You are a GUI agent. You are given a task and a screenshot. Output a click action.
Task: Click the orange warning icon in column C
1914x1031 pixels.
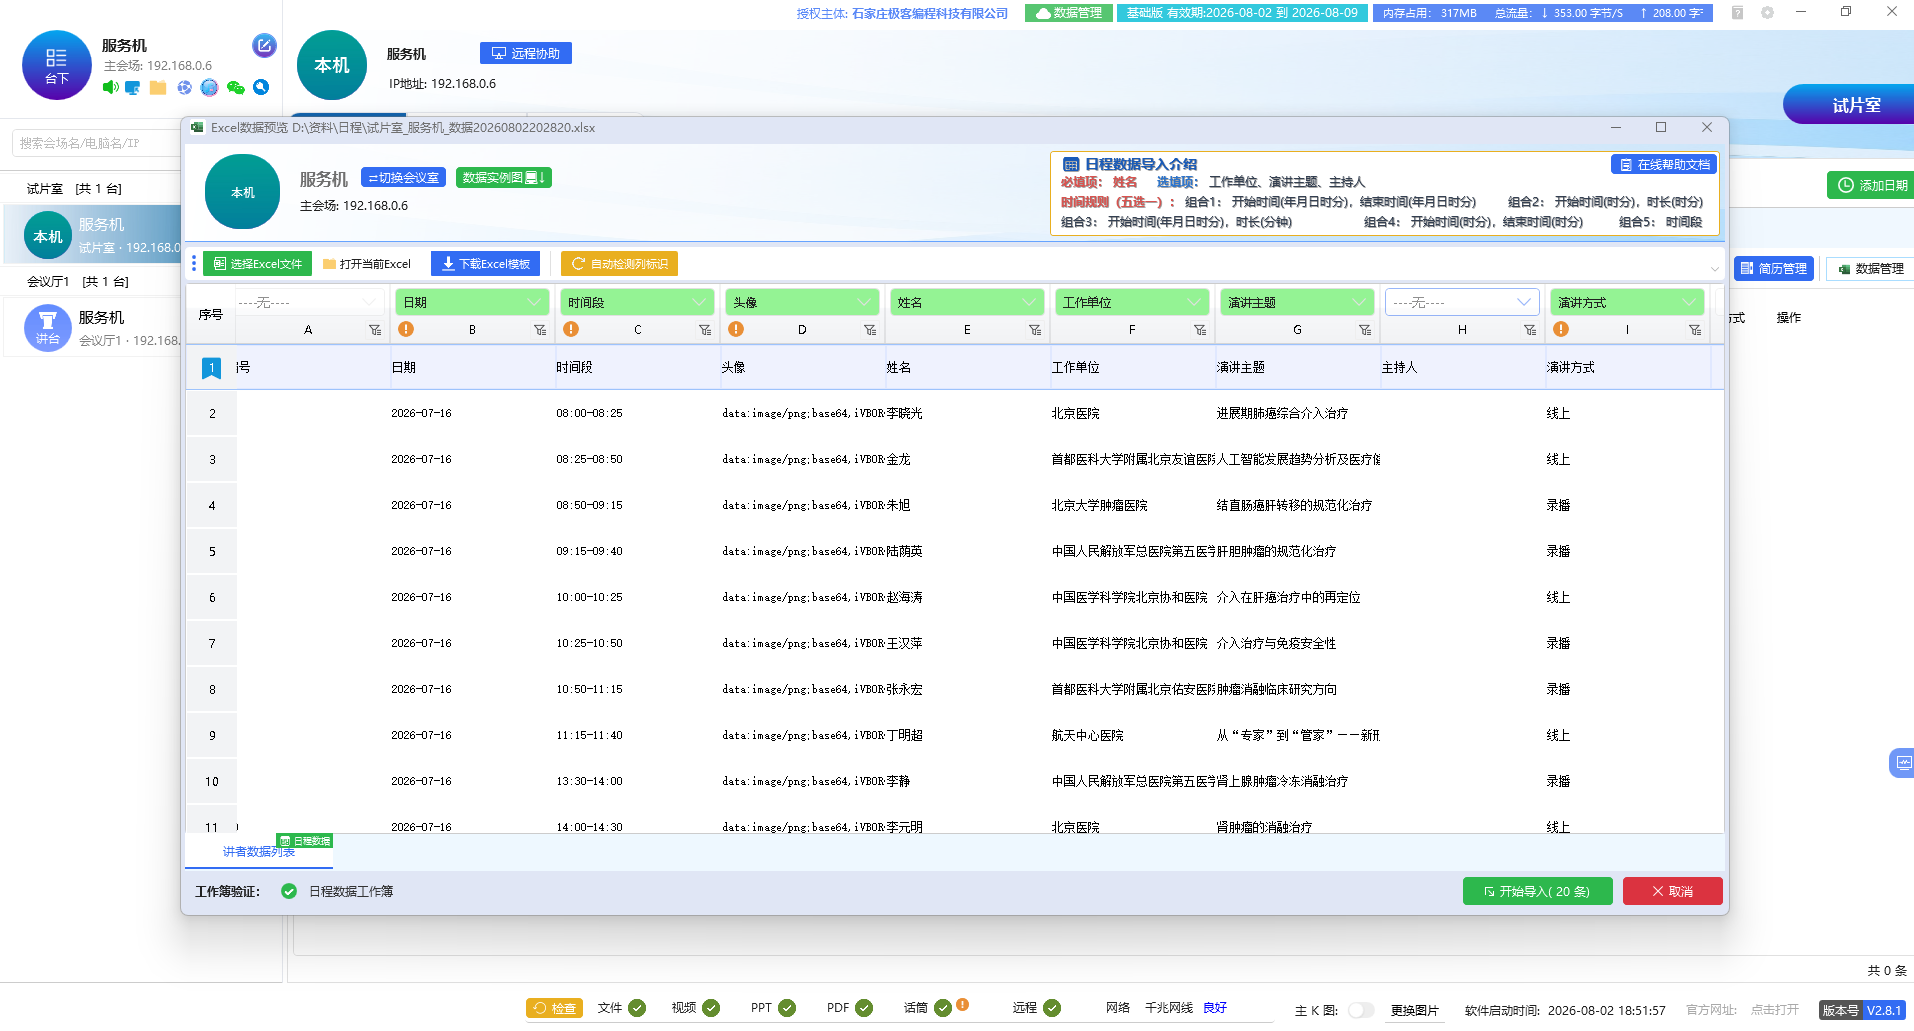click(571, 329)
